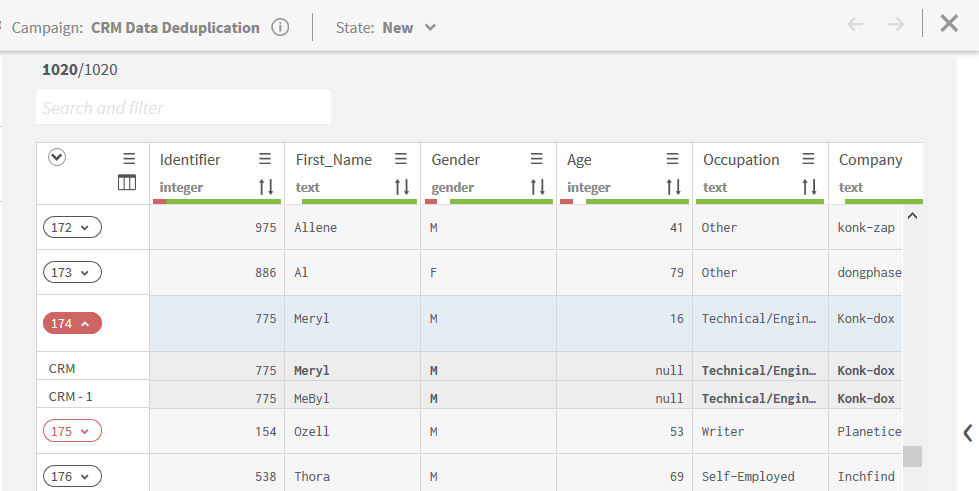Click the campaign info icon
979x491 pixels.
click(x=281, y=27)
